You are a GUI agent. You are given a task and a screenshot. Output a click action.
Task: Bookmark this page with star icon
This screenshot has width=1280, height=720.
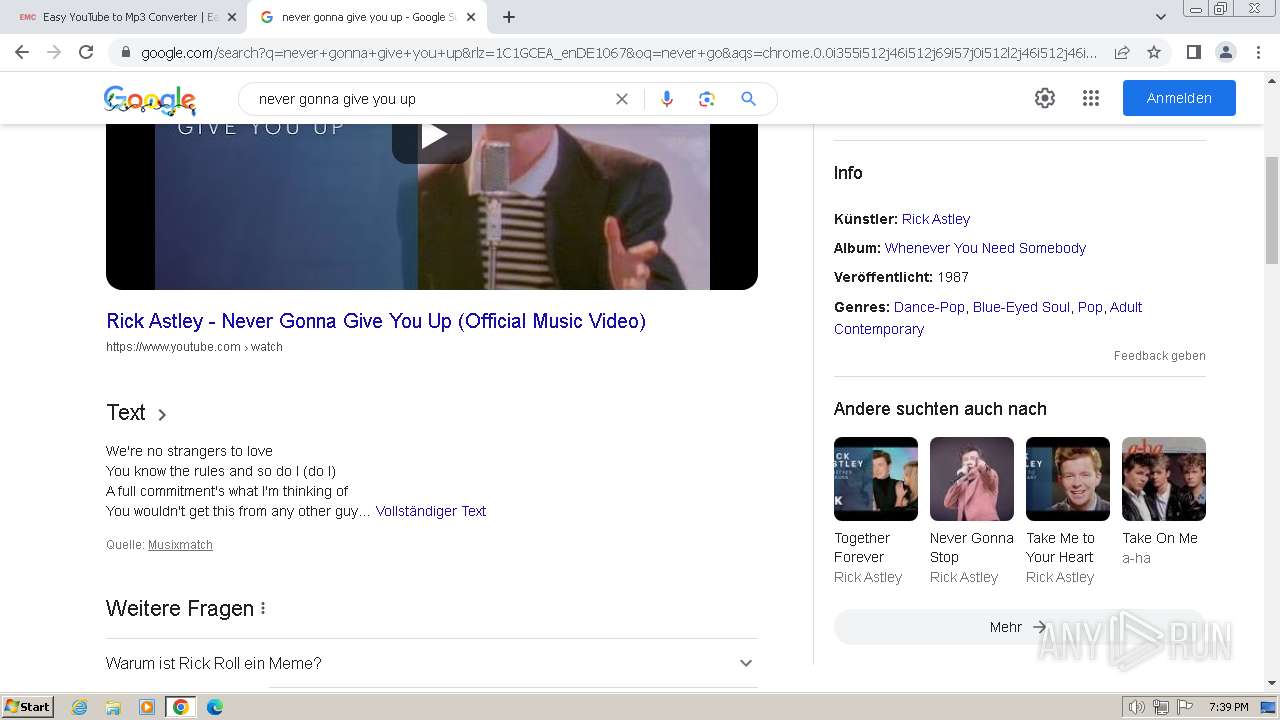pos(1154,52)
